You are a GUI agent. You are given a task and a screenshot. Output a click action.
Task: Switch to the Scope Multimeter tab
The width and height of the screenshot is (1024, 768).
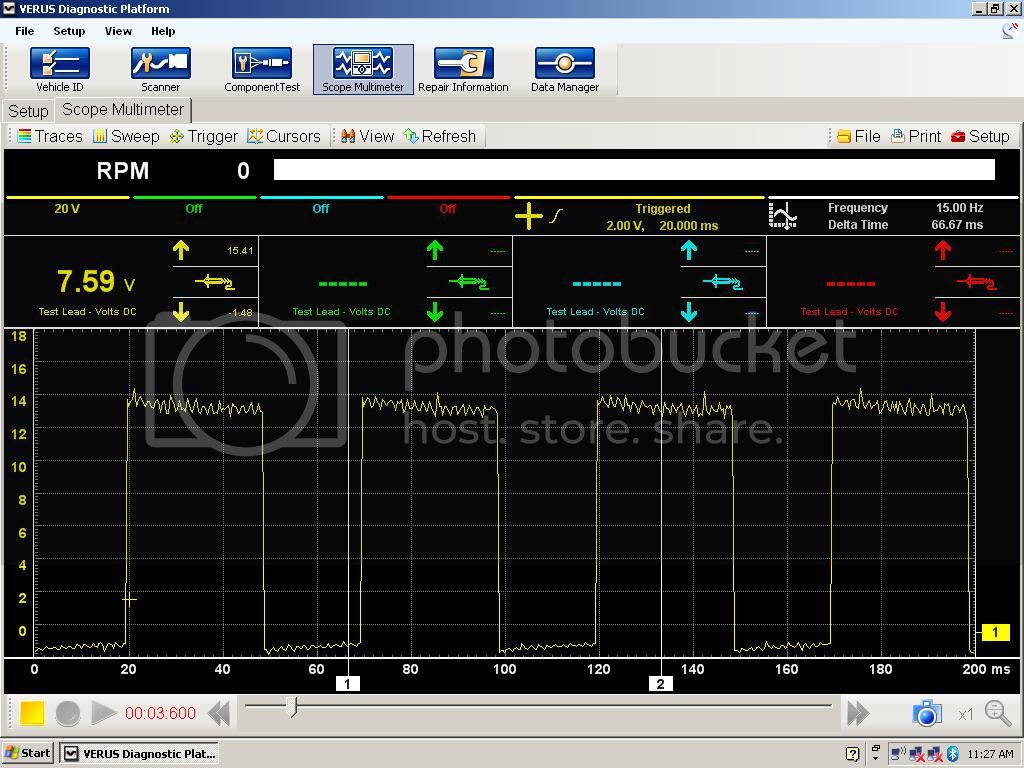(x=123, y=110)
